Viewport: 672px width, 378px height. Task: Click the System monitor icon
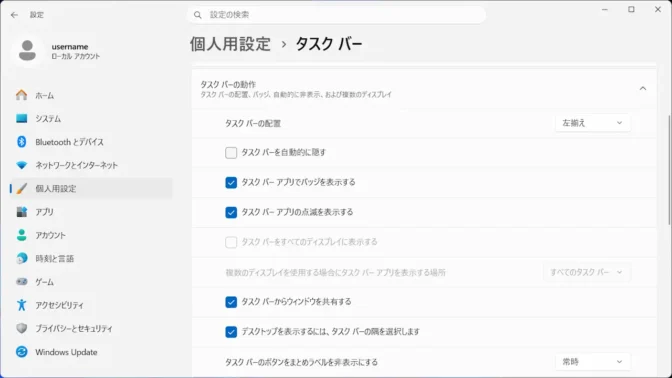click(x=21, y=118)
